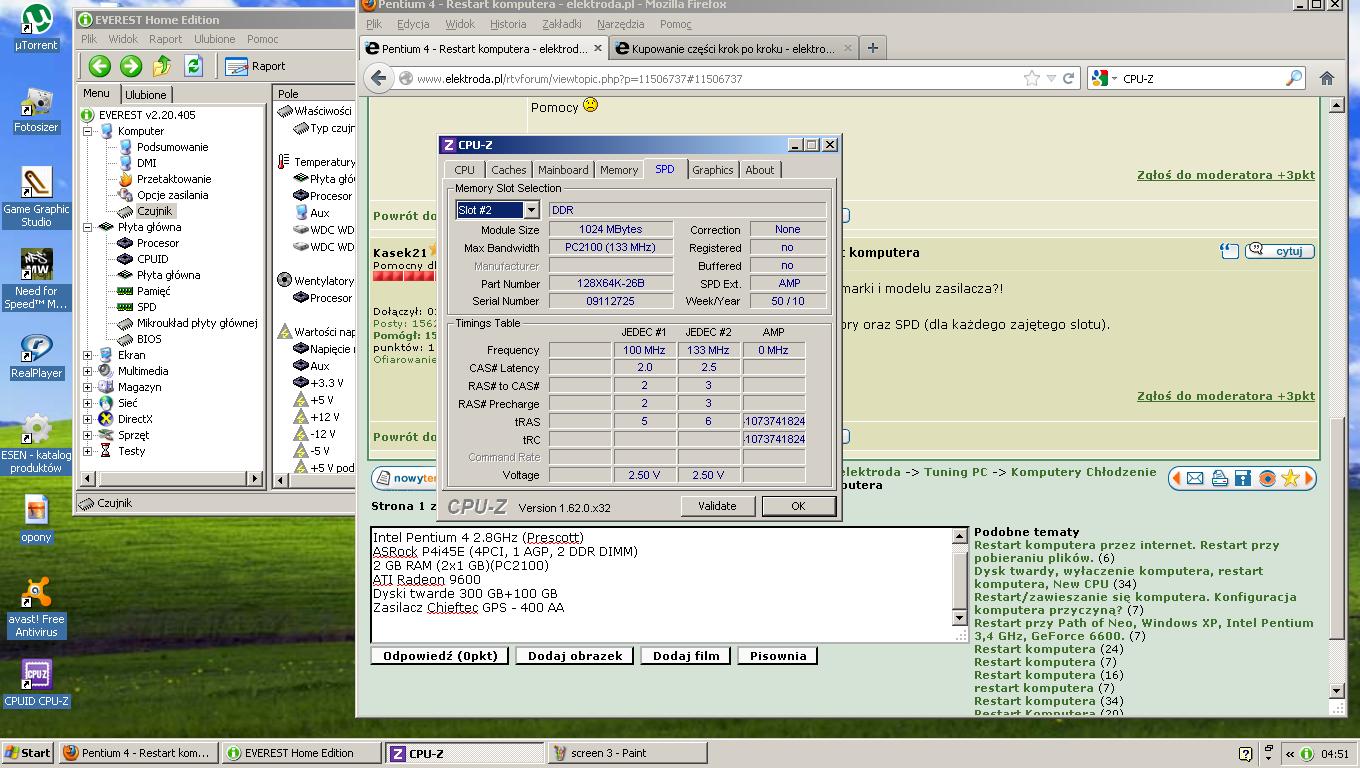1360x768 pixels.
Task: Open the Fotosizer desktop icon
Action: 36,110
